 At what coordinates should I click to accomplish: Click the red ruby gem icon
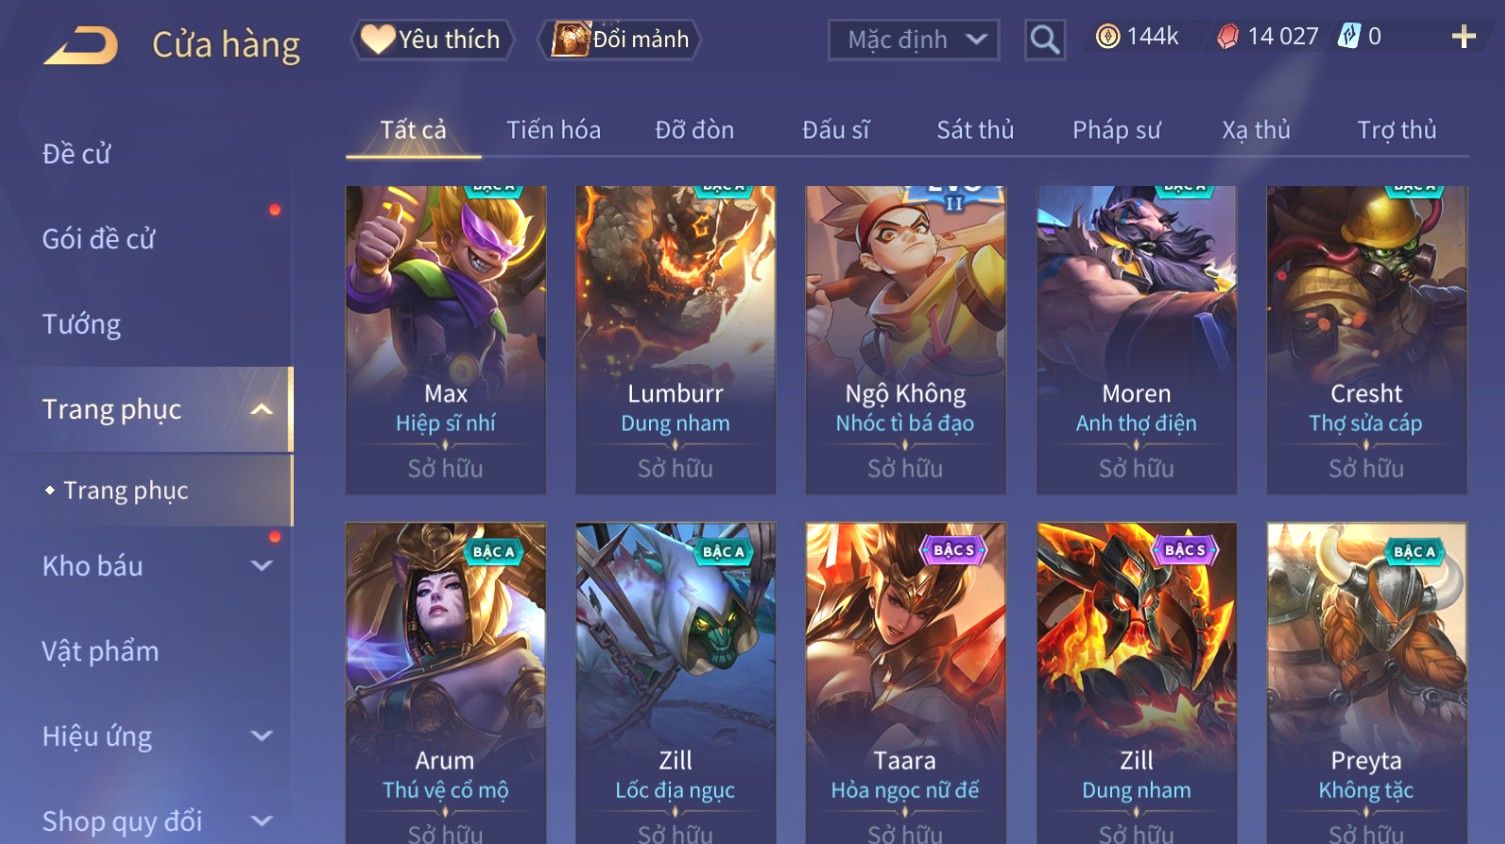tap(1227, 37)
